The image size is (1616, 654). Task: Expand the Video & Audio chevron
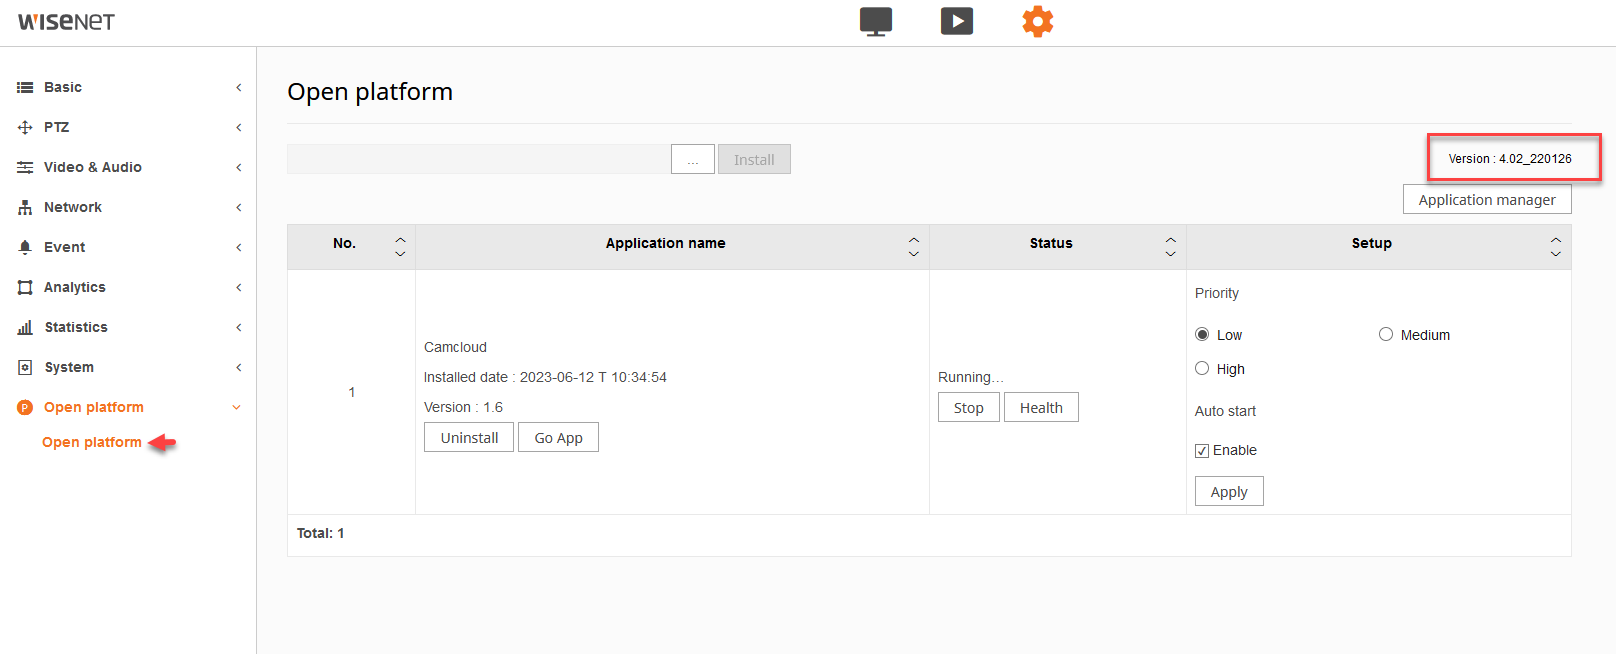[x=238, y=168]
